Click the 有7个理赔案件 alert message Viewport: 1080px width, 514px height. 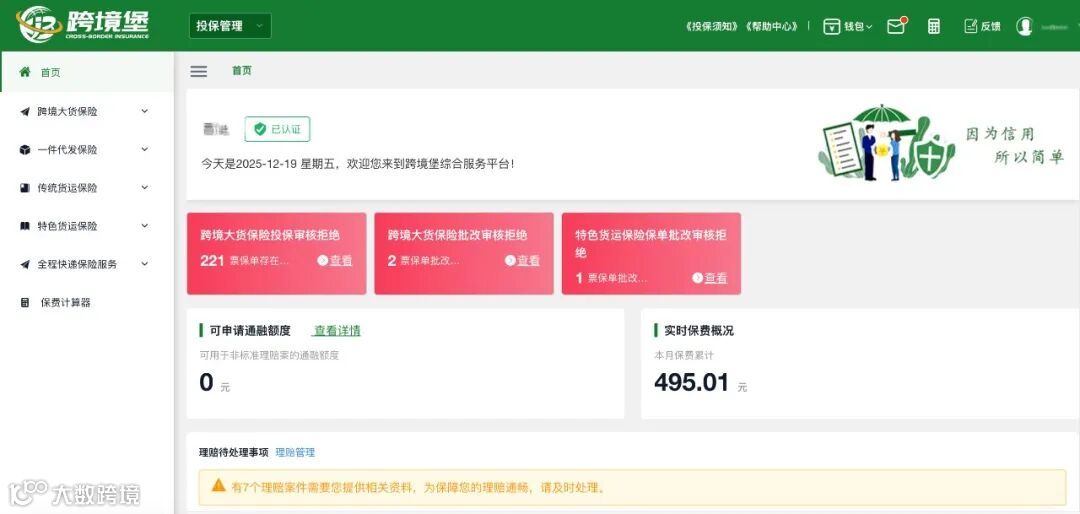pyautogui.click(x=419, y=488)
